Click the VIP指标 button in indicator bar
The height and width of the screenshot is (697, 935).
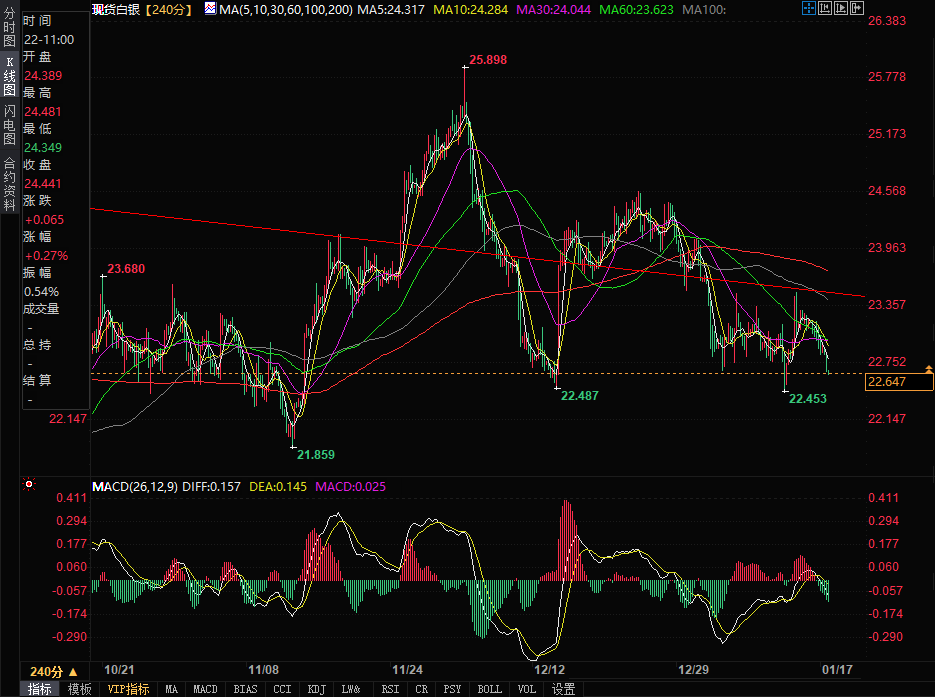pyautogui.click(x=128, y=689)
